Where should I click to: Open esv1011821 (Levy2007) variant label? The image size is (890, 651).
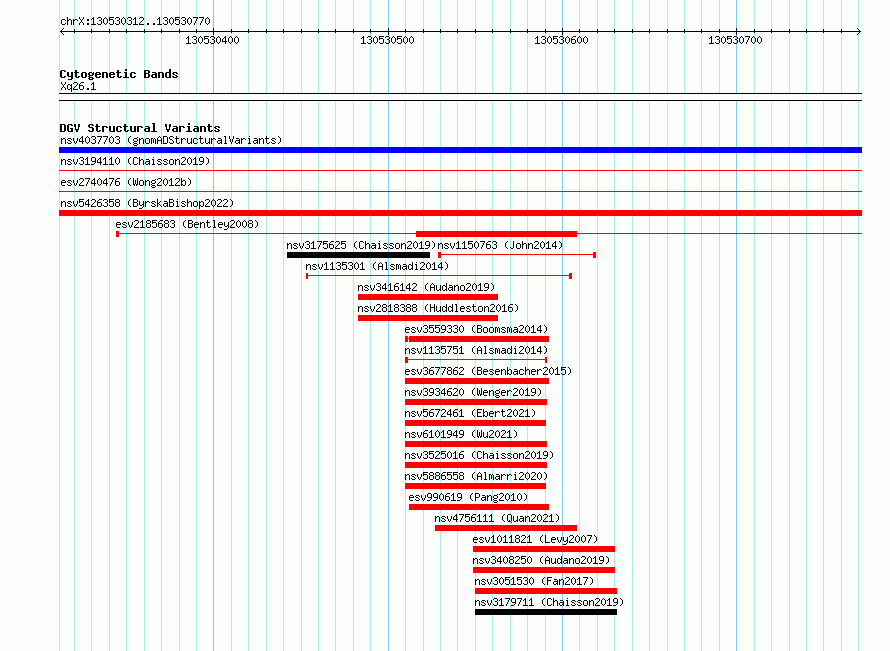pyautogui.click(x=535, y=539)
